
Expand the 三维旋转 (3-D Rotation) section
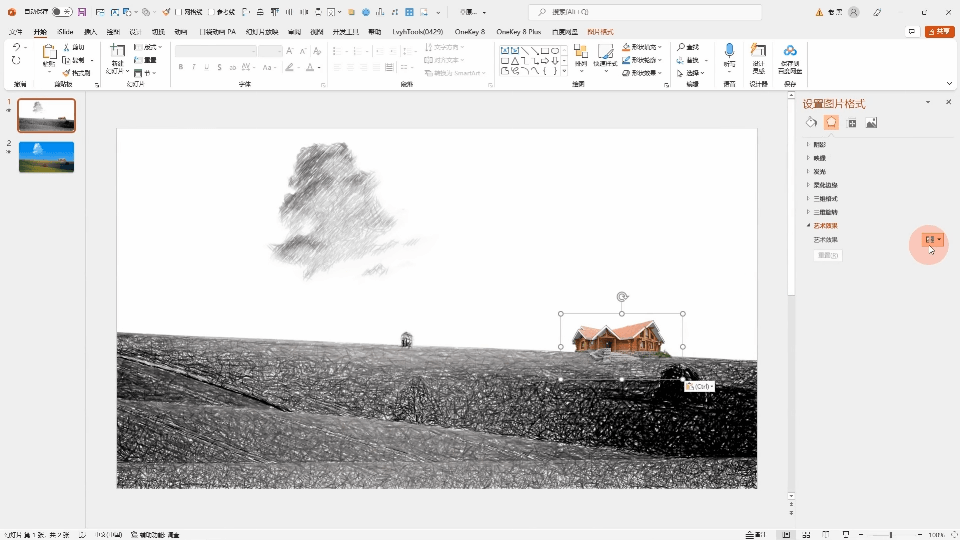[x=825, y=212]
